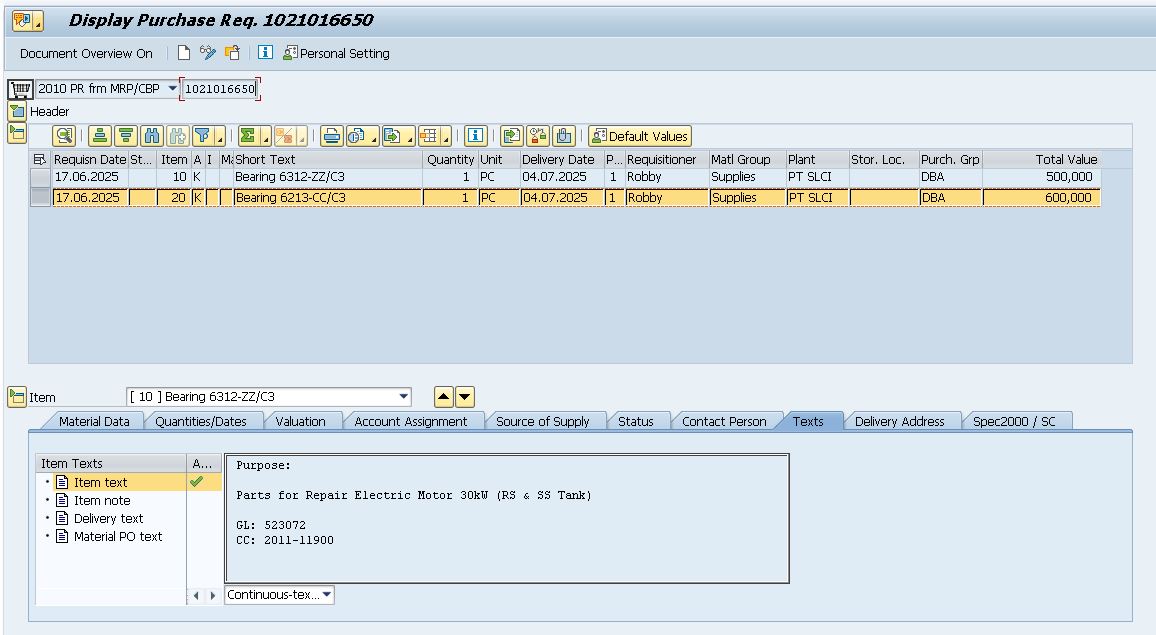The image size is (1156, 635).
Task: Click Document Overview On
Action: point(86,53)
